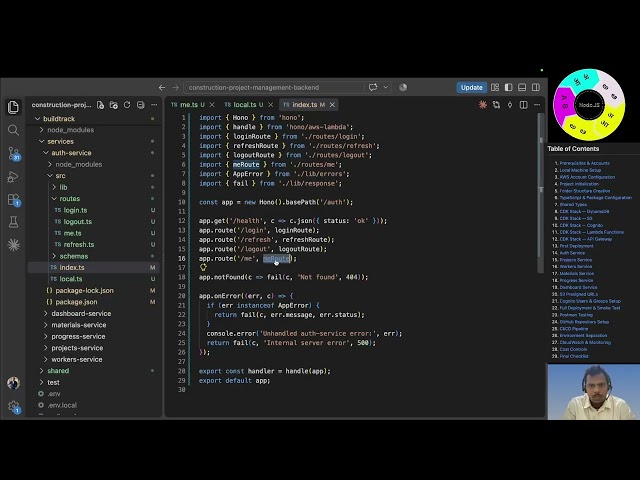Open the First Deployment contents link
Screen dimensions: 640x480
coord(576,246)
